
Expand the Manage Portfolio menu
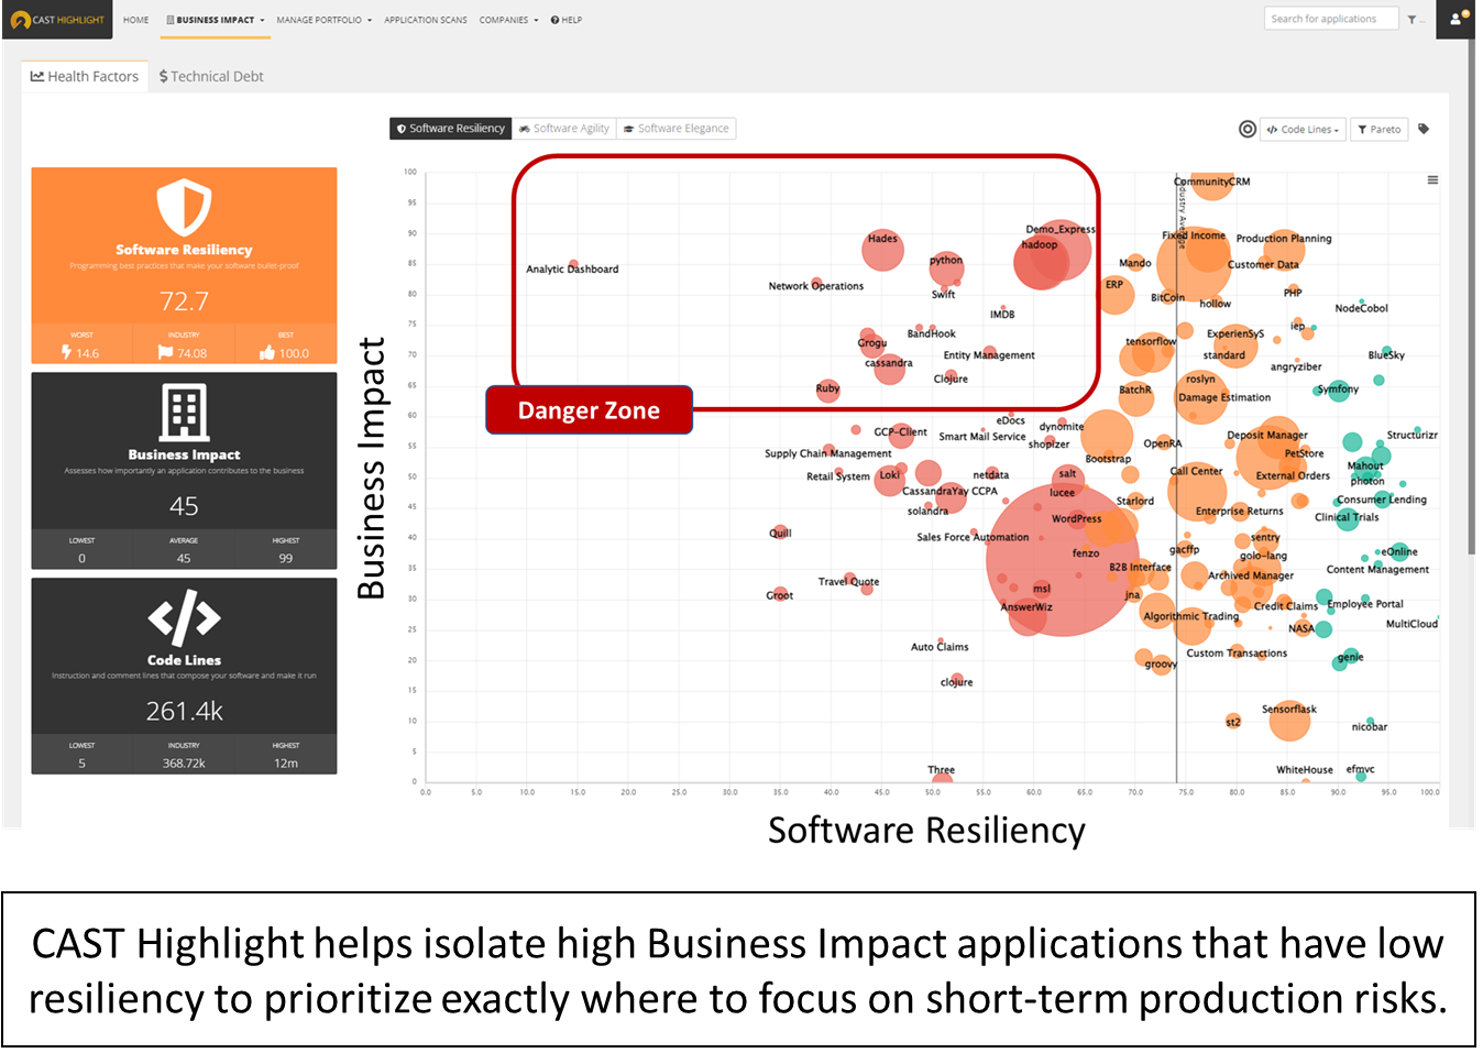coord(323,20)
